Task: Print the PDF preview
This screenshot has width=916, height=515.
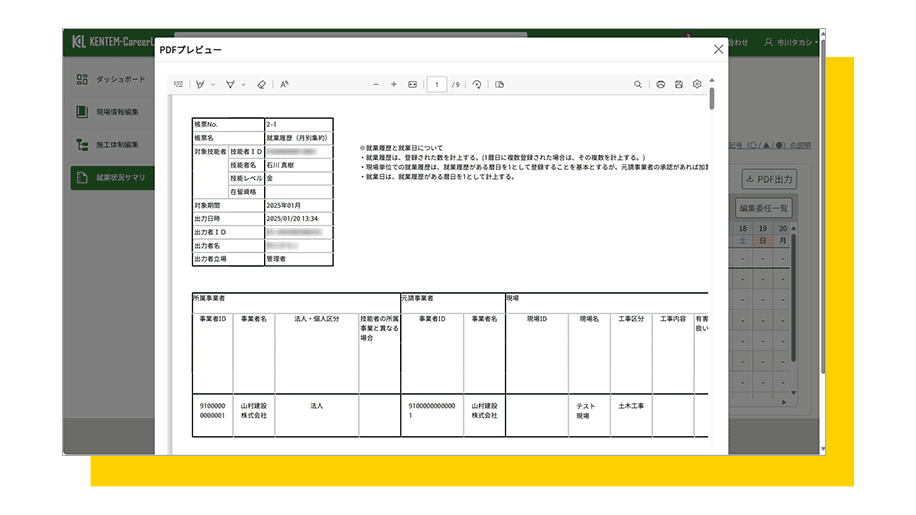Action: tap(661, 85)
